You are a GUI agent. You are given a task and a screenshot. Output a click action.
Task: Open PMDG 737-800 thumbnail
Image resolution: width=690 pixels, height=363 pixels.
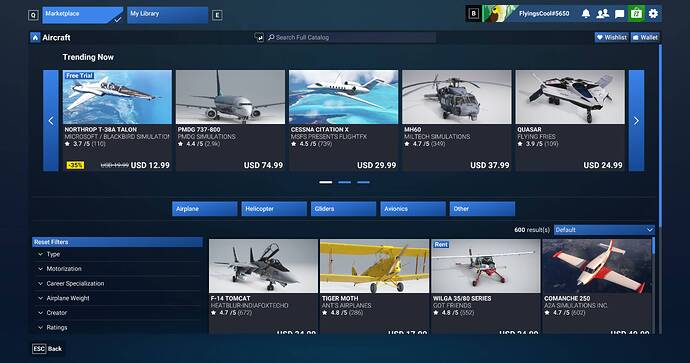(x=230, y=97)
